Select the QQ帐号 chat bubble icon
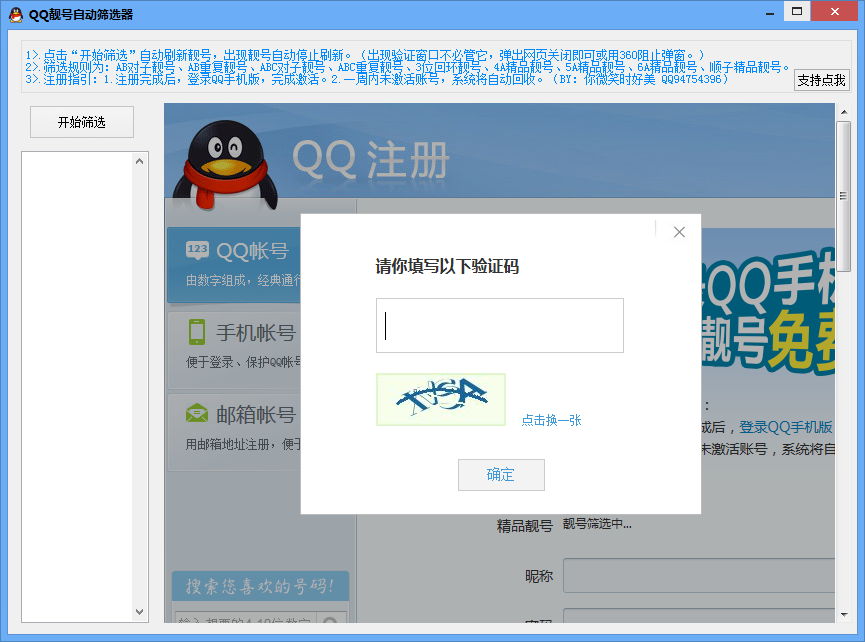Screen dimensions: 865x642 coord(197,250)
